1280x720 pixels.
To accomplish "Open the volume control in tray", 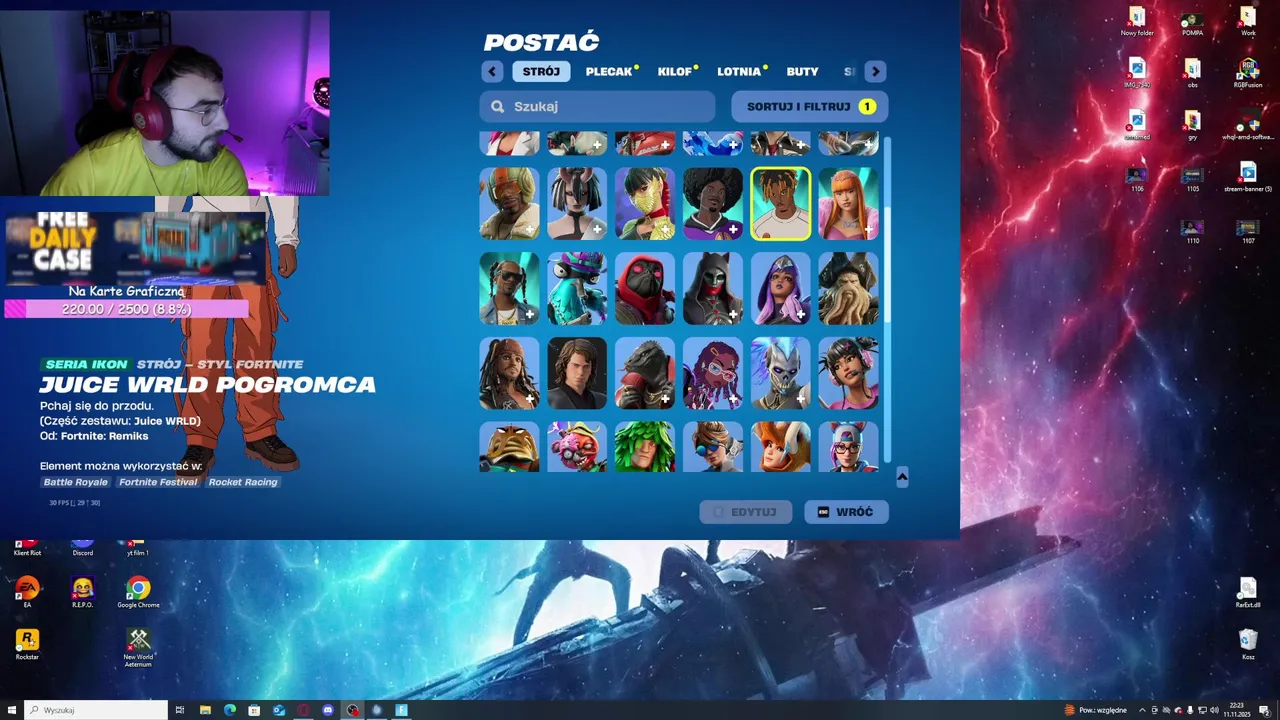I will click(1214, 710).
